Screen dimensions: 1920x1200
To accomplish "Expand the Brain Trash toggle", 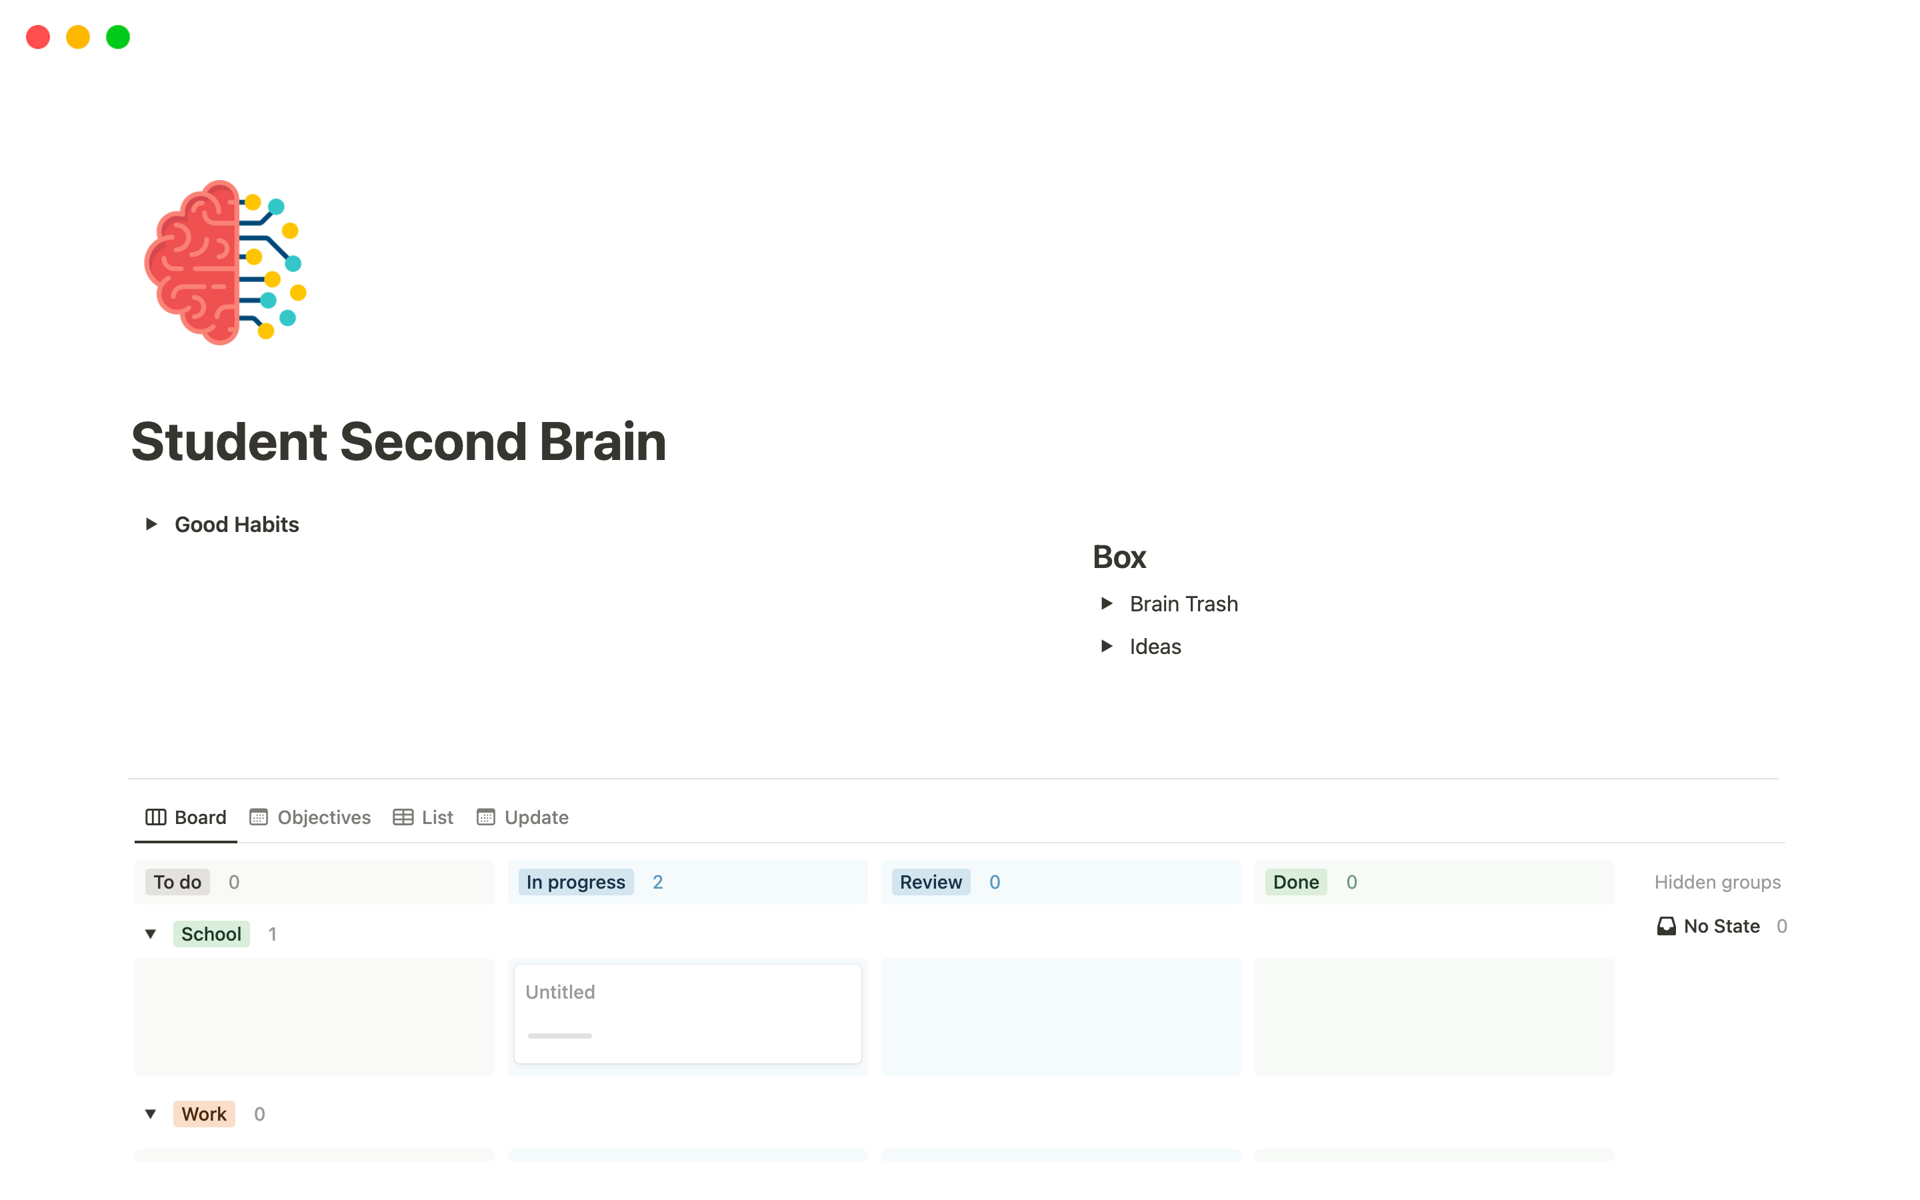I will click(x=1107, y=603).
